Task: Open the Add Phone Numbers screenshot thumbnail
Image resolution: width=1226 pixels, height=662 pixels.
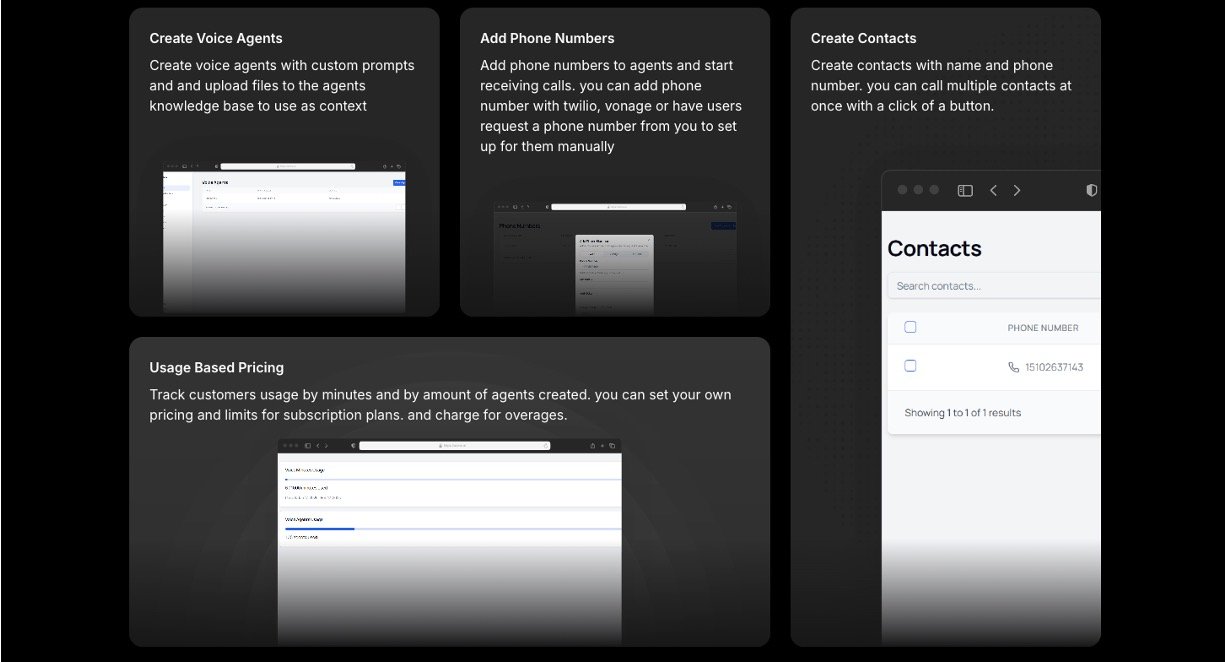Action: (x=615, y=257)
